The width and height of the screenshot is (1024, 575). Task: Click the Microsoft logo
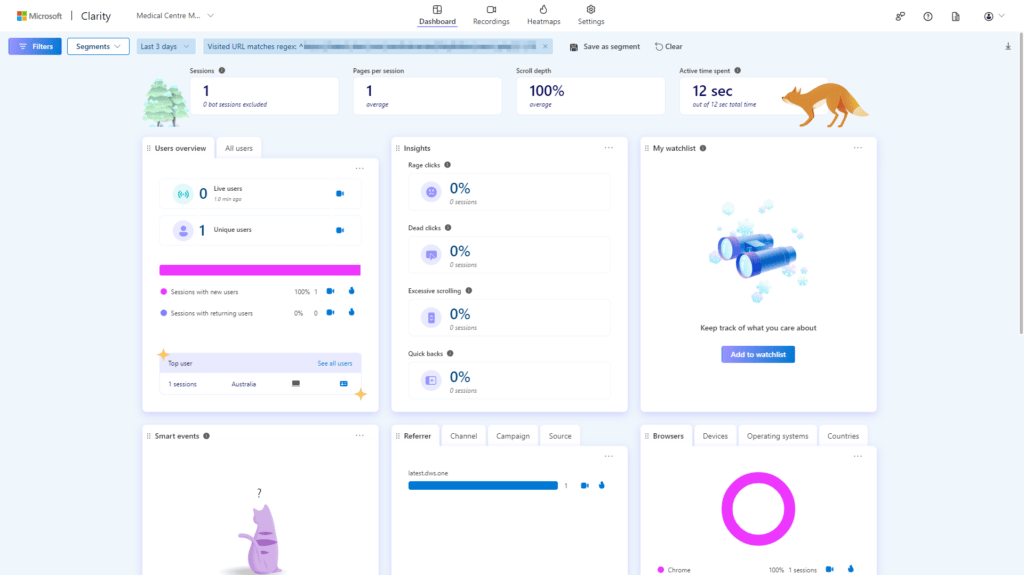tap(39, 16)
